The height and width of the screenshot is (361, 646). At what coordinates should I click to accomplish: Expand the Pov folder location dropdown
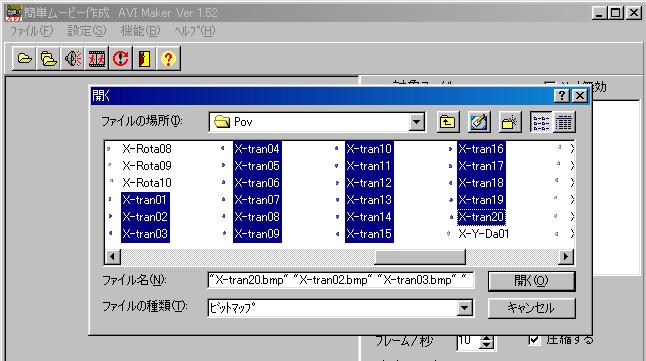417,122
